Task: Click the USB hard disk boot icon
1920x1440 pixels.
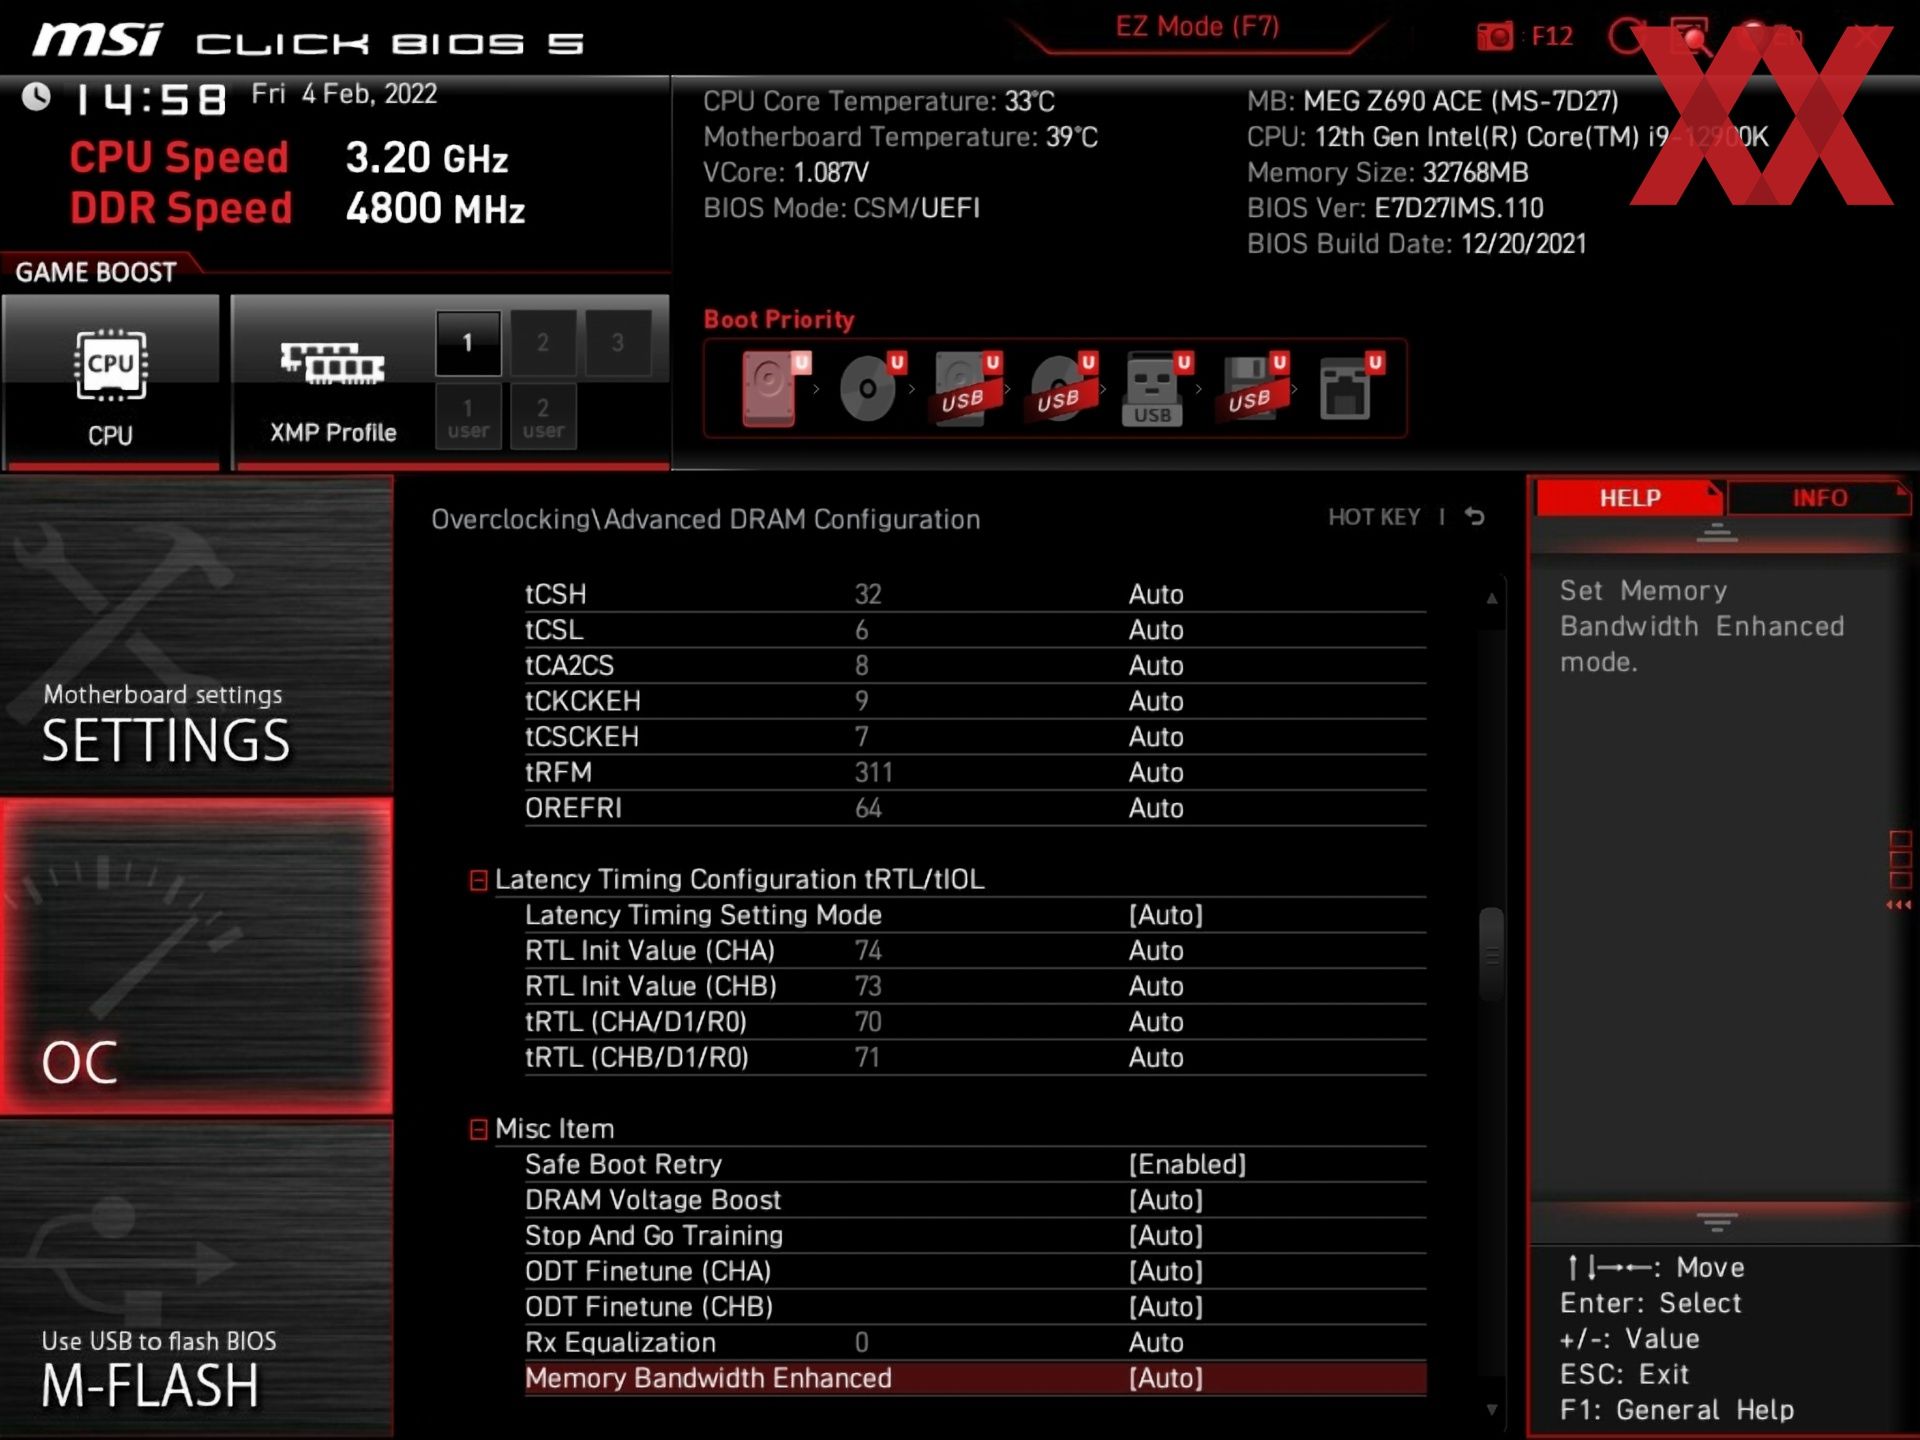Action: pos(966,388)
